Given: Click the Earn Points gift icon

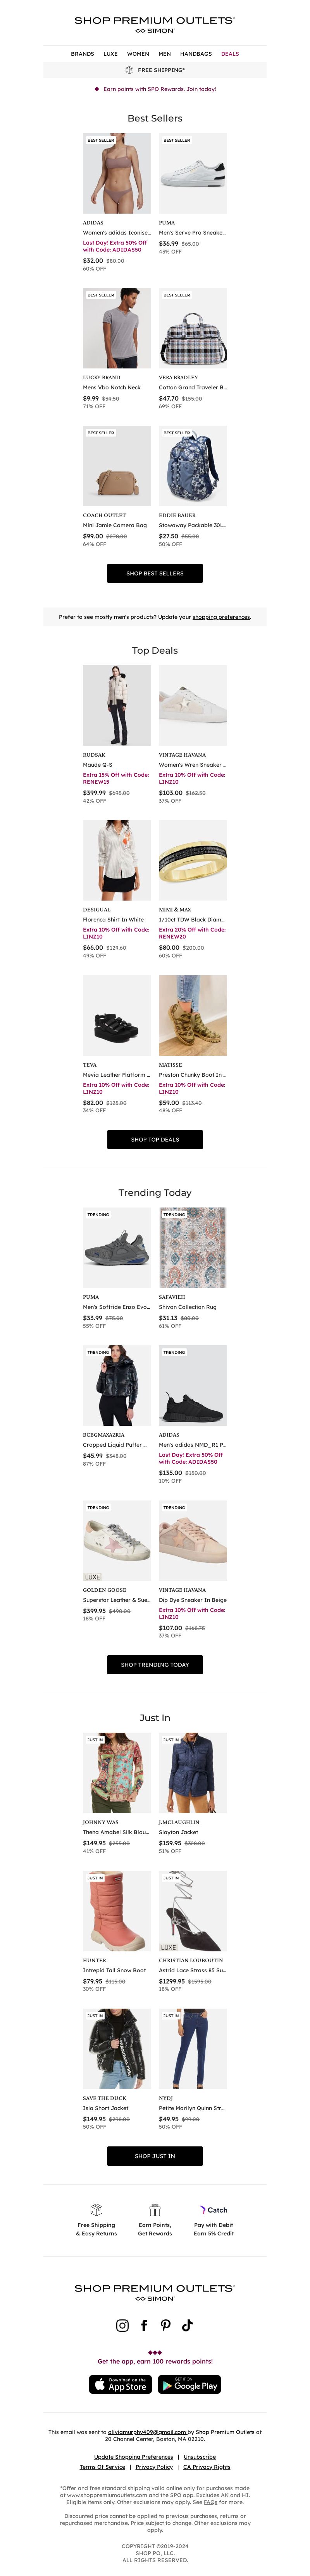Looking at the screenshot, I should click(155, 2209).
